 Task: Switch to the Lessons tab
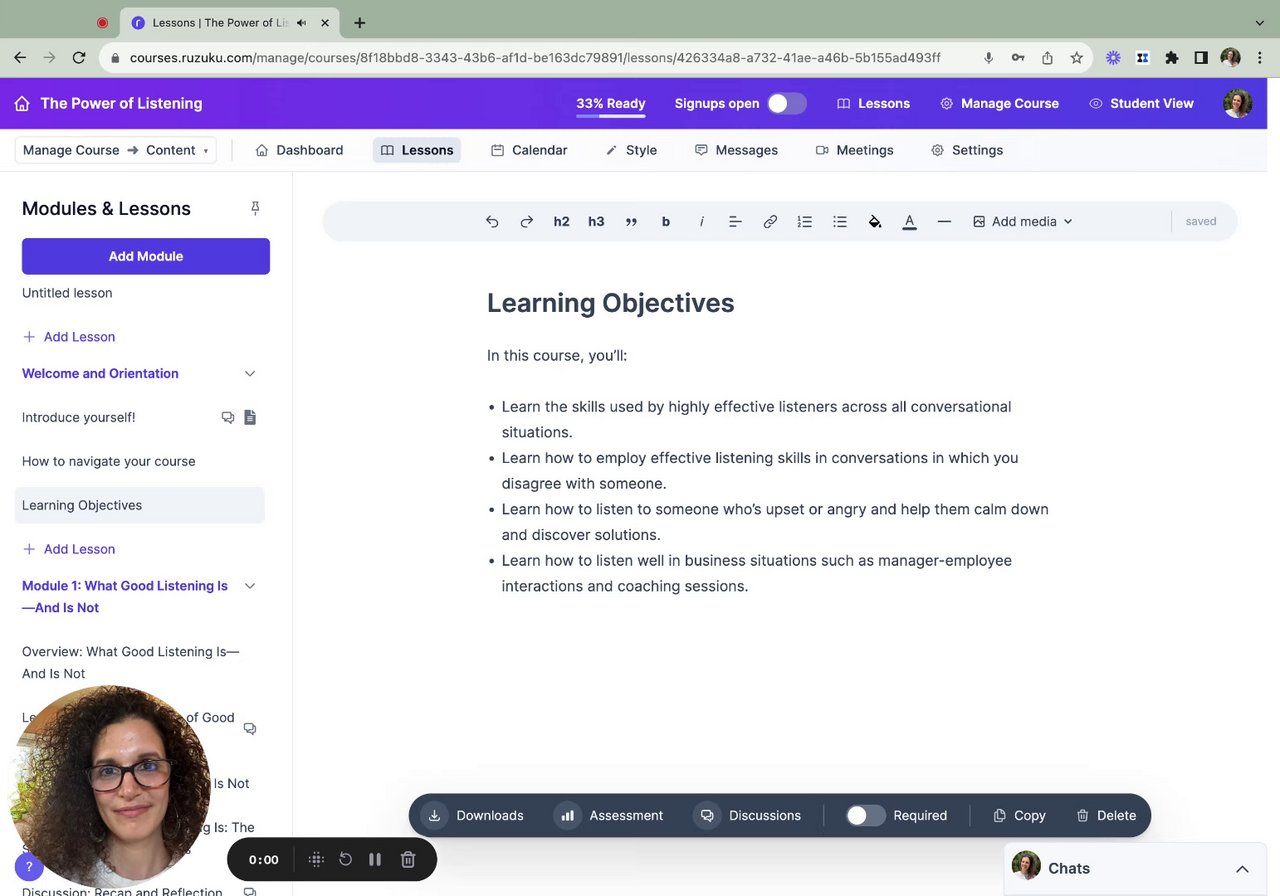pos(417,150)
